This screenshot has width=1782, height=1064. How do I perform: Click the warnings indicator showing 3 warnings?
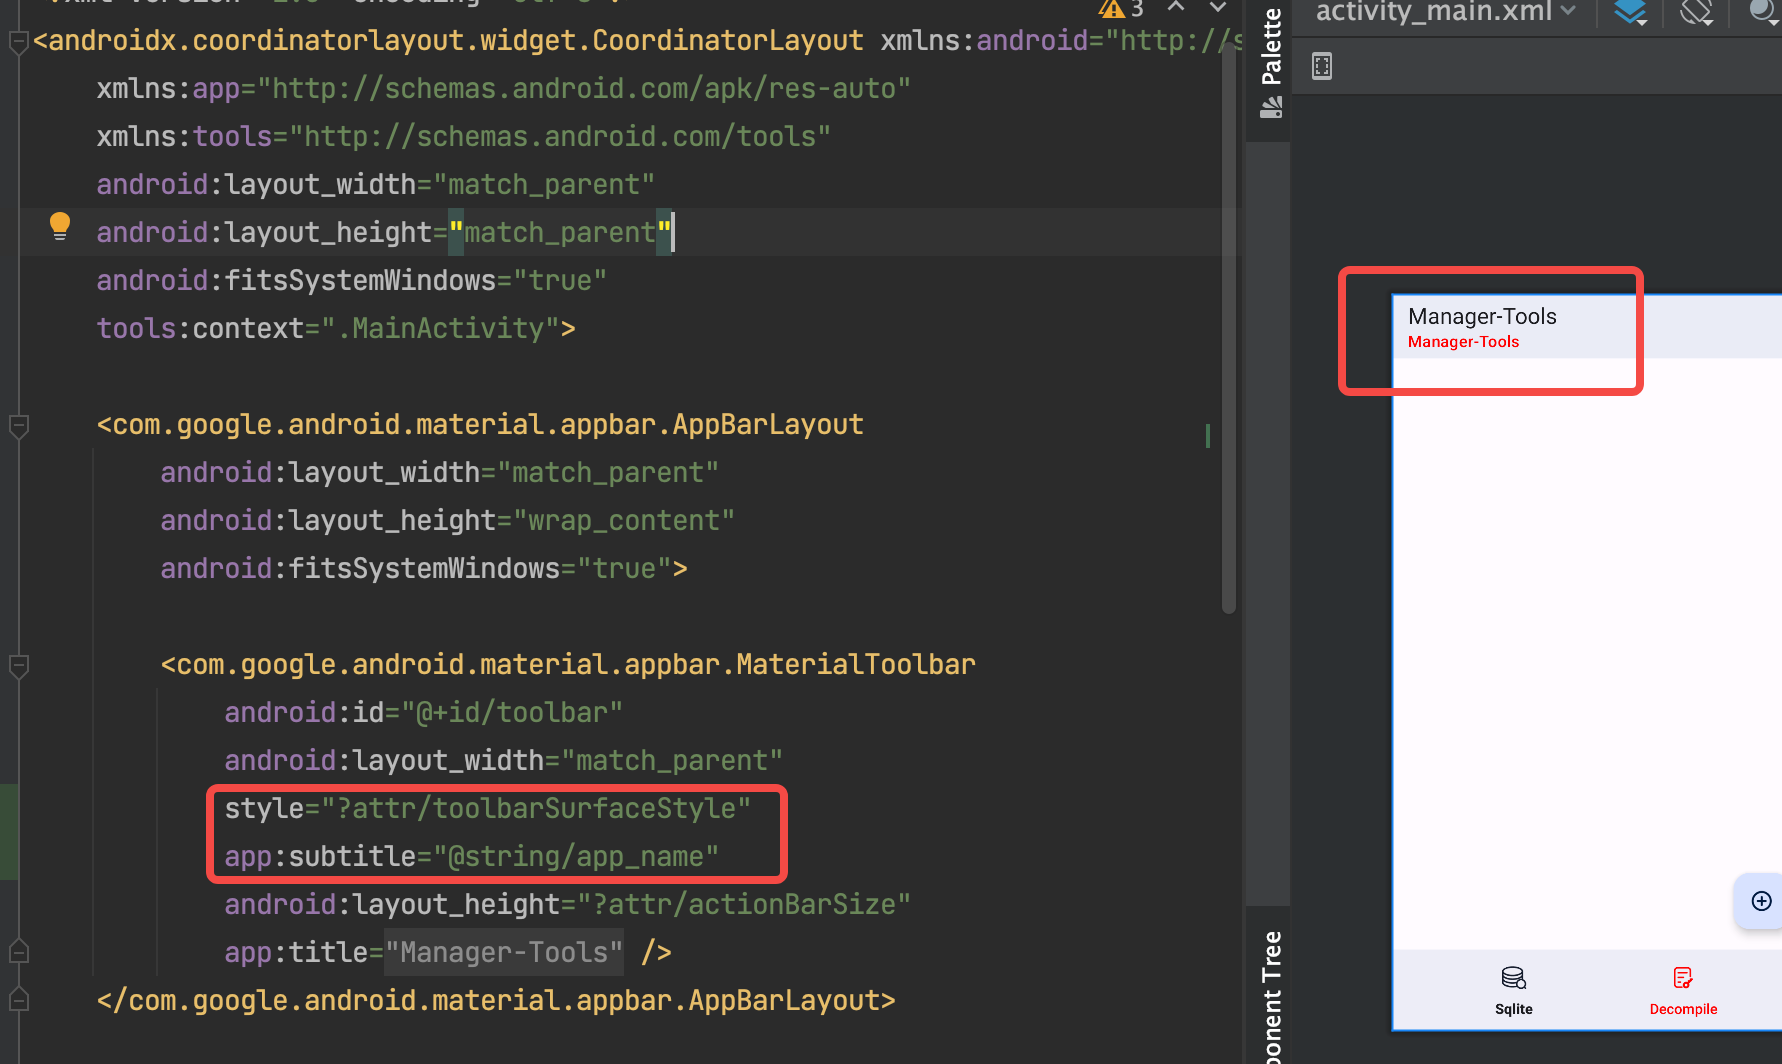click(x=1120, y=9)
